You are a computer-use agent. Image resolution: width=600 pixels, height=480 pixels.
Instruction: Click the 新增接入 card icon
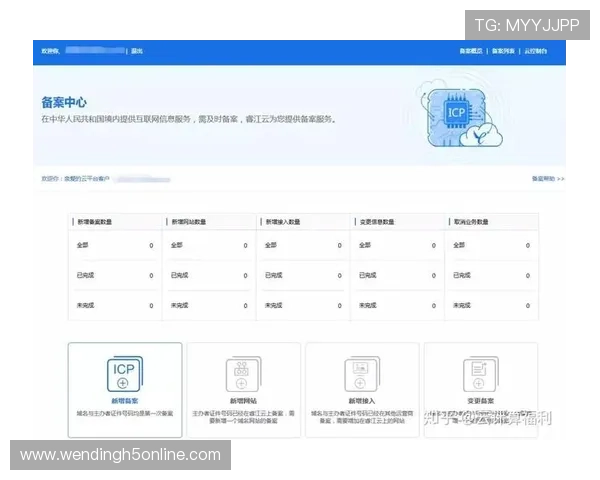pos(362,374)
